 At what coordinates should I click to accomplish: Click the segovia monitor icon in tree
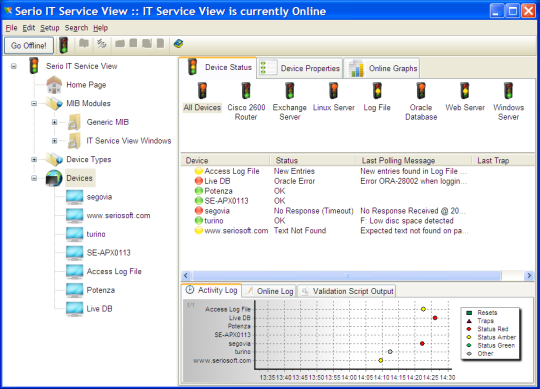tap(74, 197)
